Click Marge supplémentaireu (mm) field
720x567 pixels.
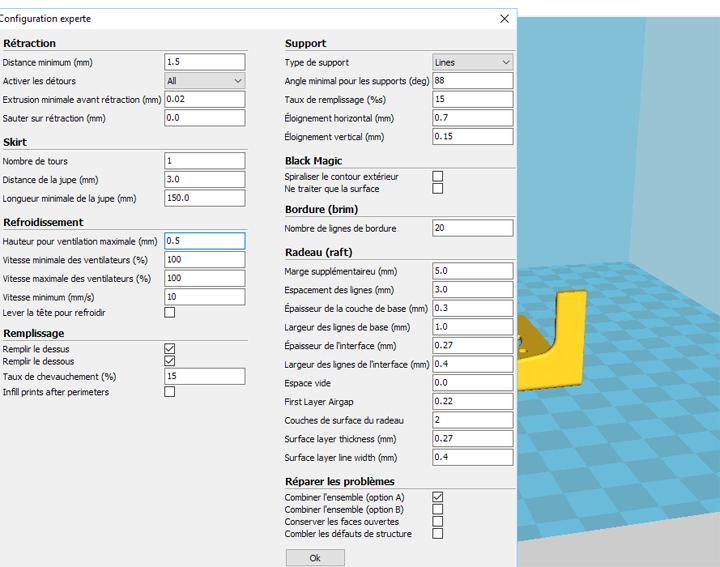point(472,271)
